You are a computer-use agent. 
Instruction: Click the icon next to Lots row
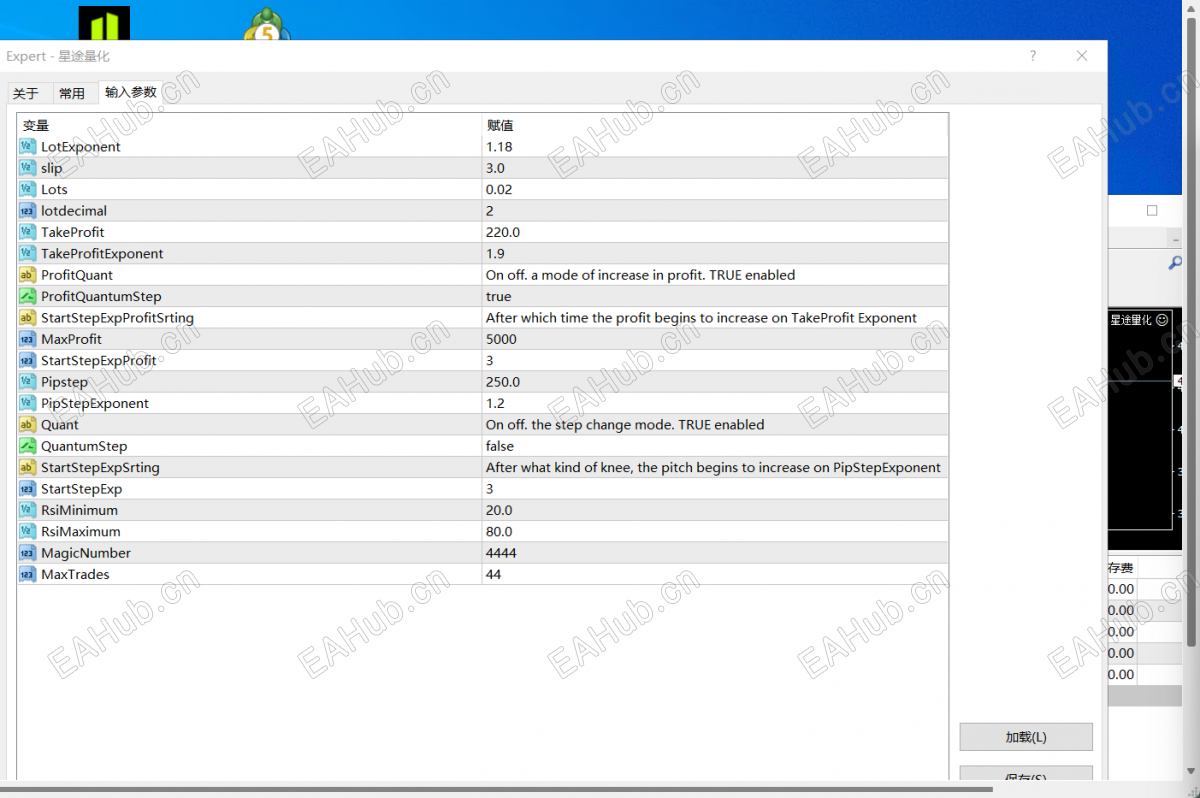point(28,189)
